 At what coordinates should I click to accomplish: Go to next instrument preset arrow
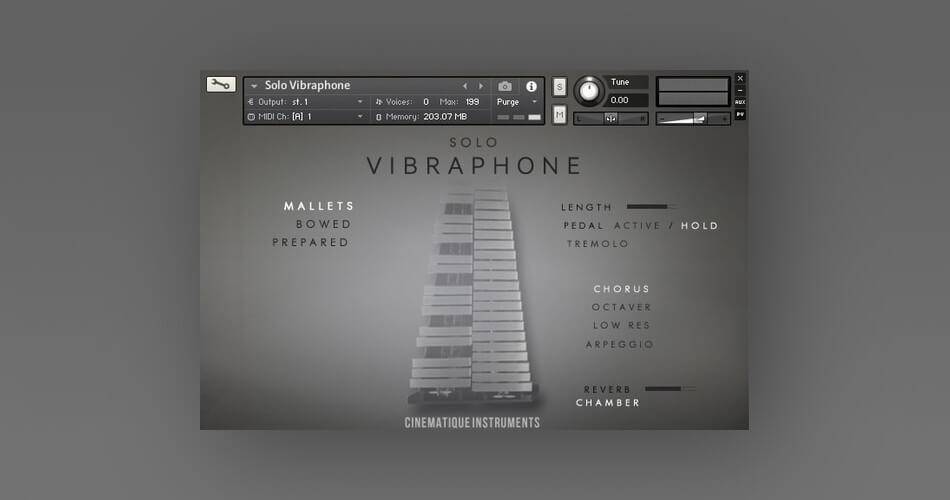(x=481, y=86)
